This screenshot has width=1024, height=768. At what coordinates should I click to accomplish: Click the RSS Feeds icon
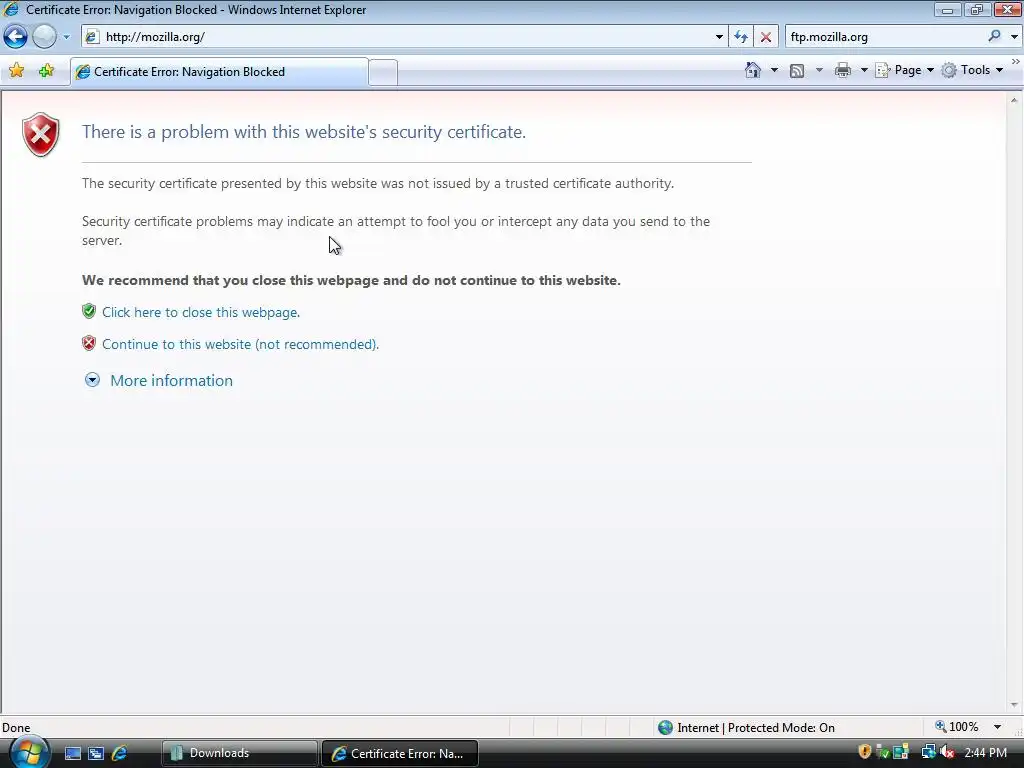coord(797,71)
